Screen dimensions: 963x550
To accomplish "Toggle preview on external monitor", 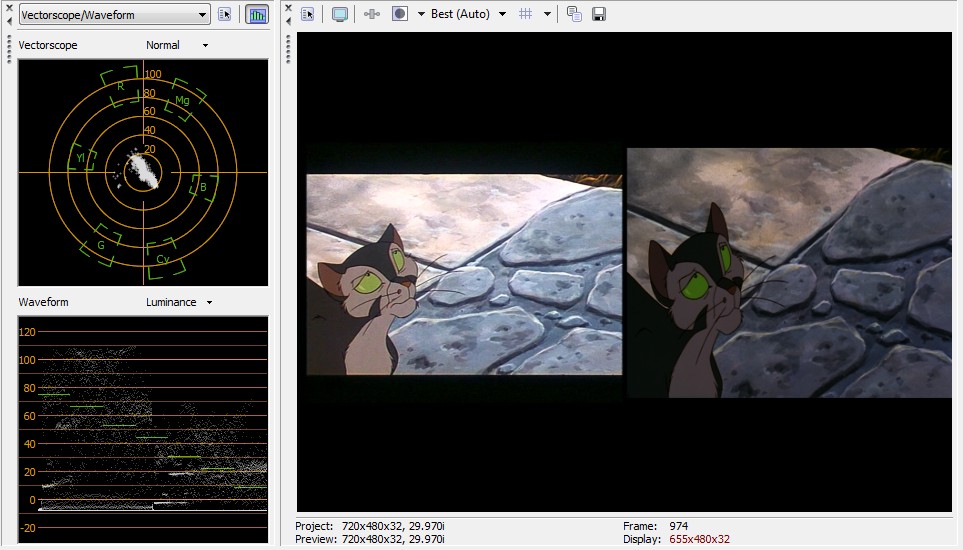I will [339, 14].
